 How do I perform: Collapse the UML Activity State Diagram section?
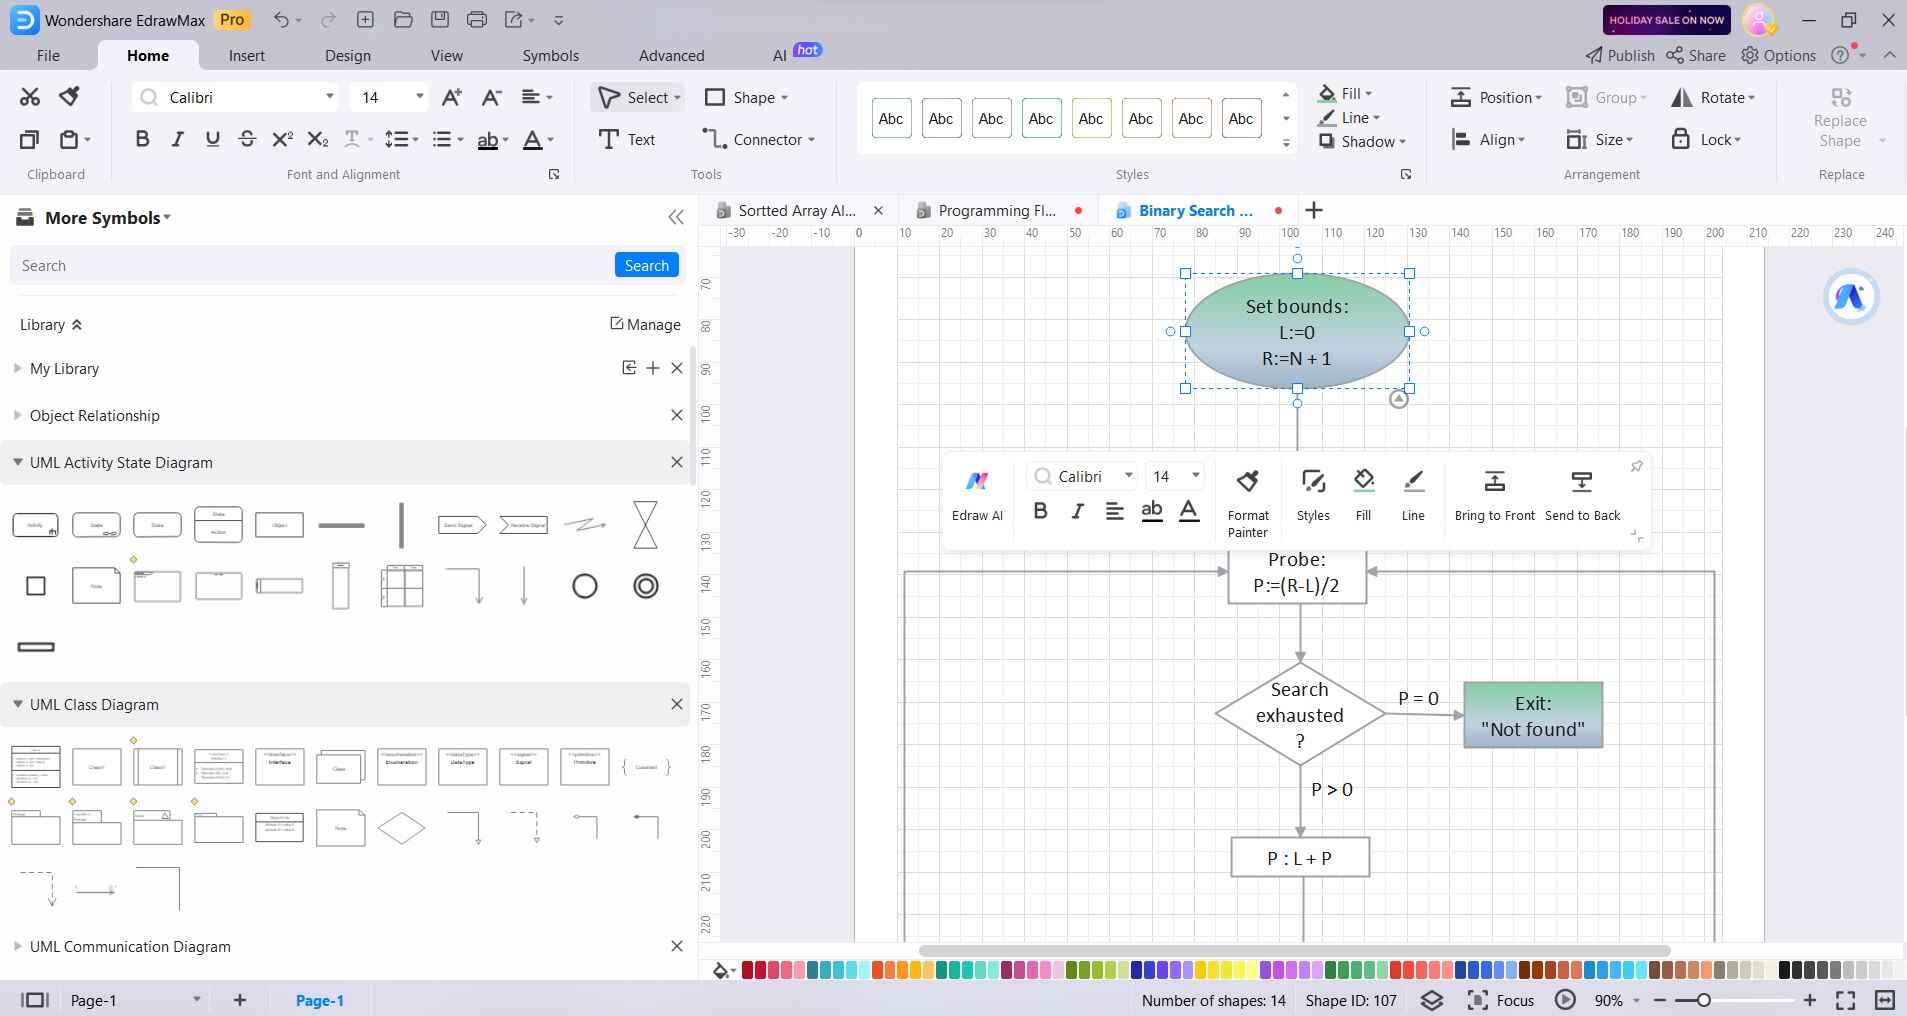coord(17,462)
